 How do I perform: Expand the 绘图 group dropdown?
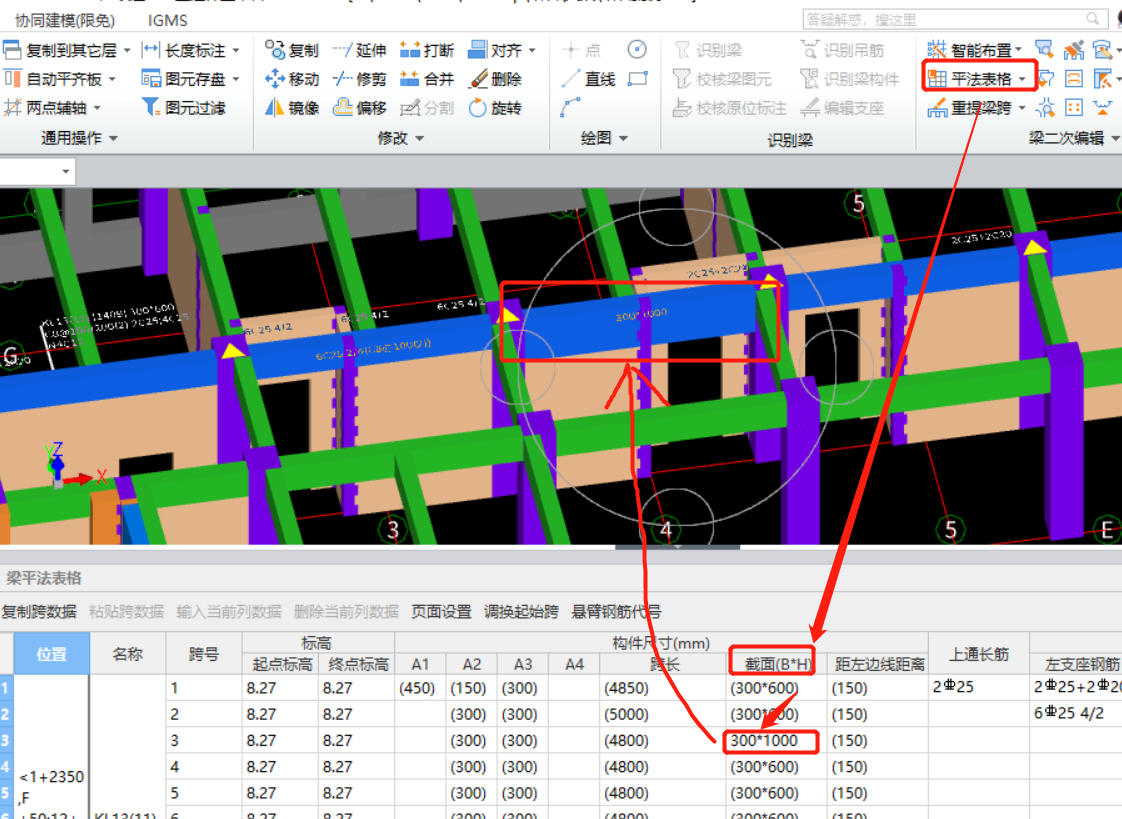(623, 138)
